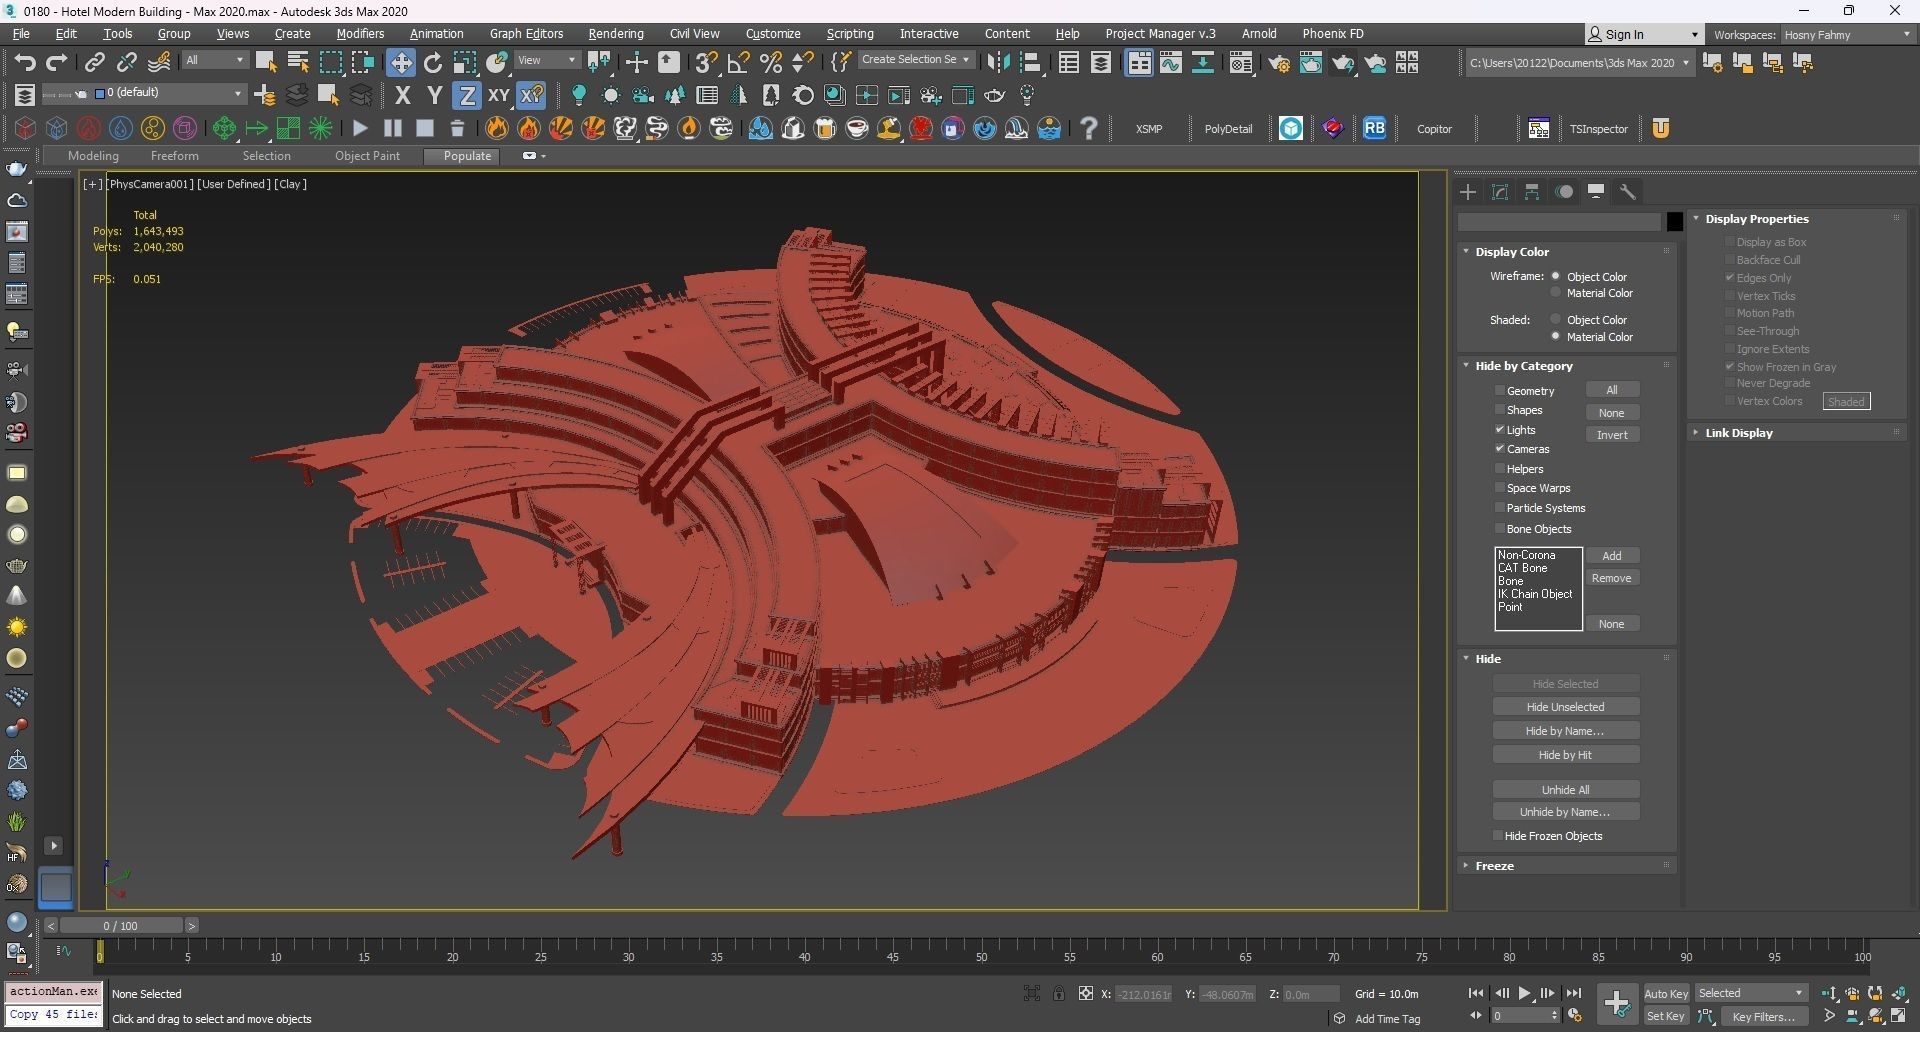Activate the Select and Rotate tool
Image resolution: width=1920 pixels, height=1040 pixels.
433,63
